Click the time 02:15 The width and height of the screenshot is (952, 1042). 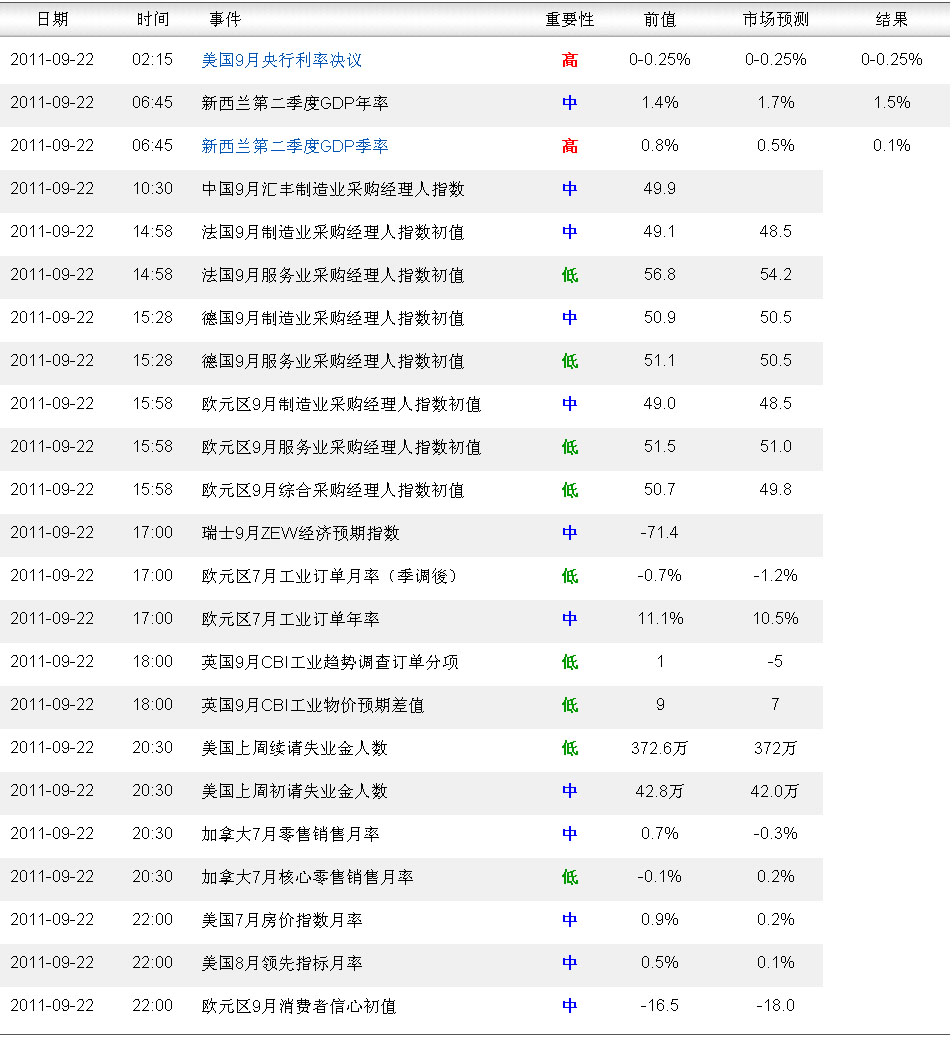152,60
